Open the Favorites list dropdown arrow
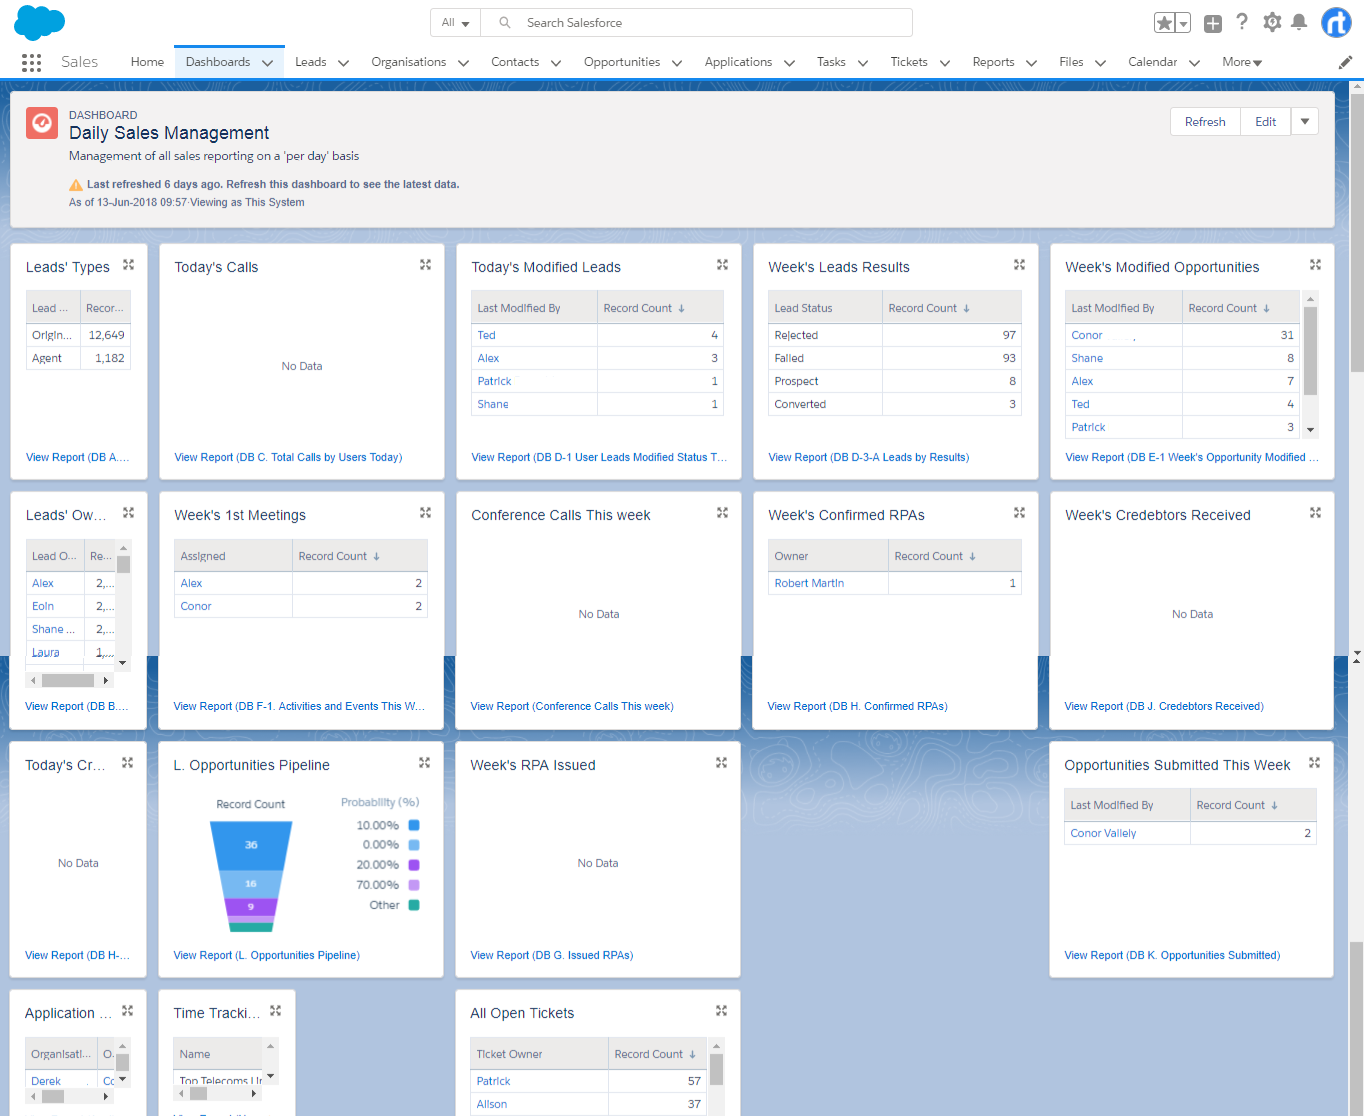 [x=1184, y=23]
